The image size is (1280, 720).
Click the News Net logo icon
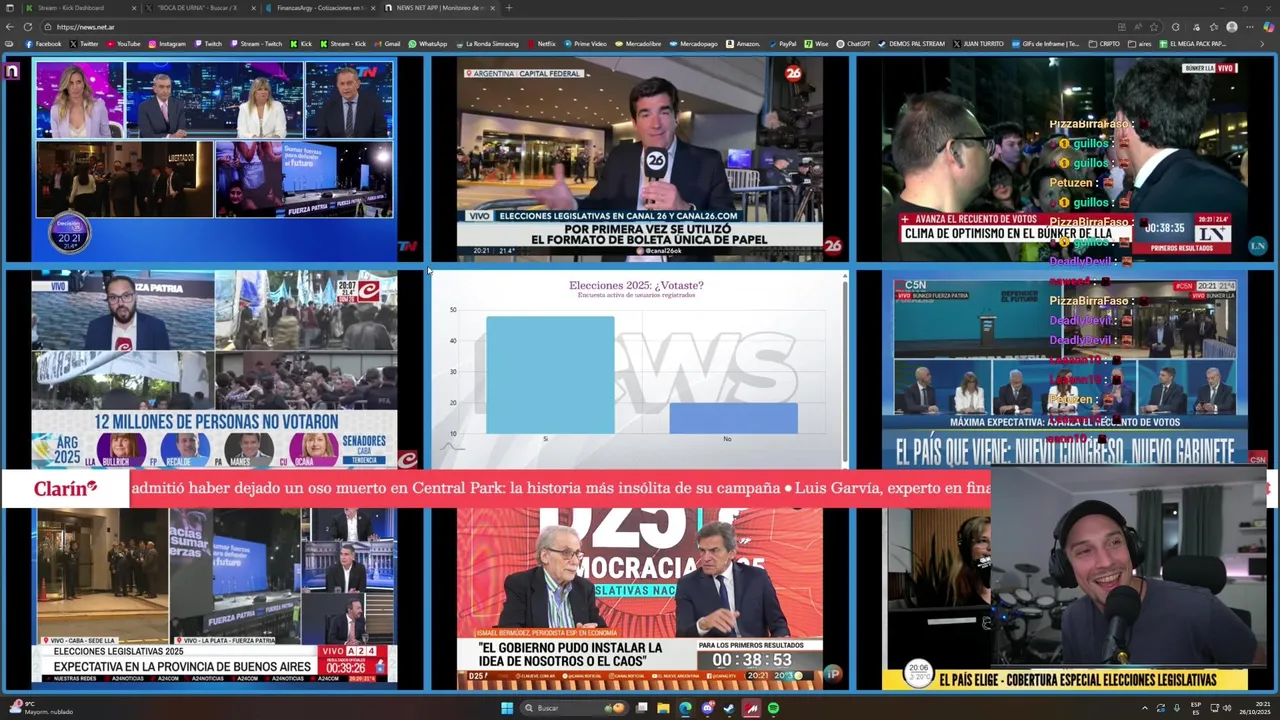11,71
